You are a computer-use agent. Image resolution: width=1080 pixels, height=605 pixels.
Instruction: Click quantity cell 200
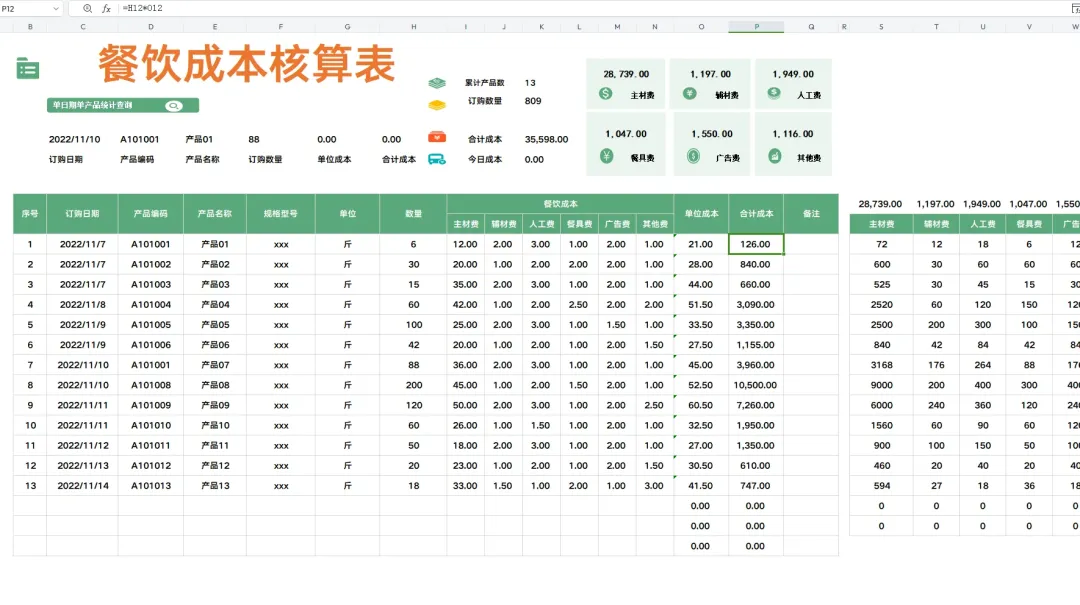pos(413,385)
